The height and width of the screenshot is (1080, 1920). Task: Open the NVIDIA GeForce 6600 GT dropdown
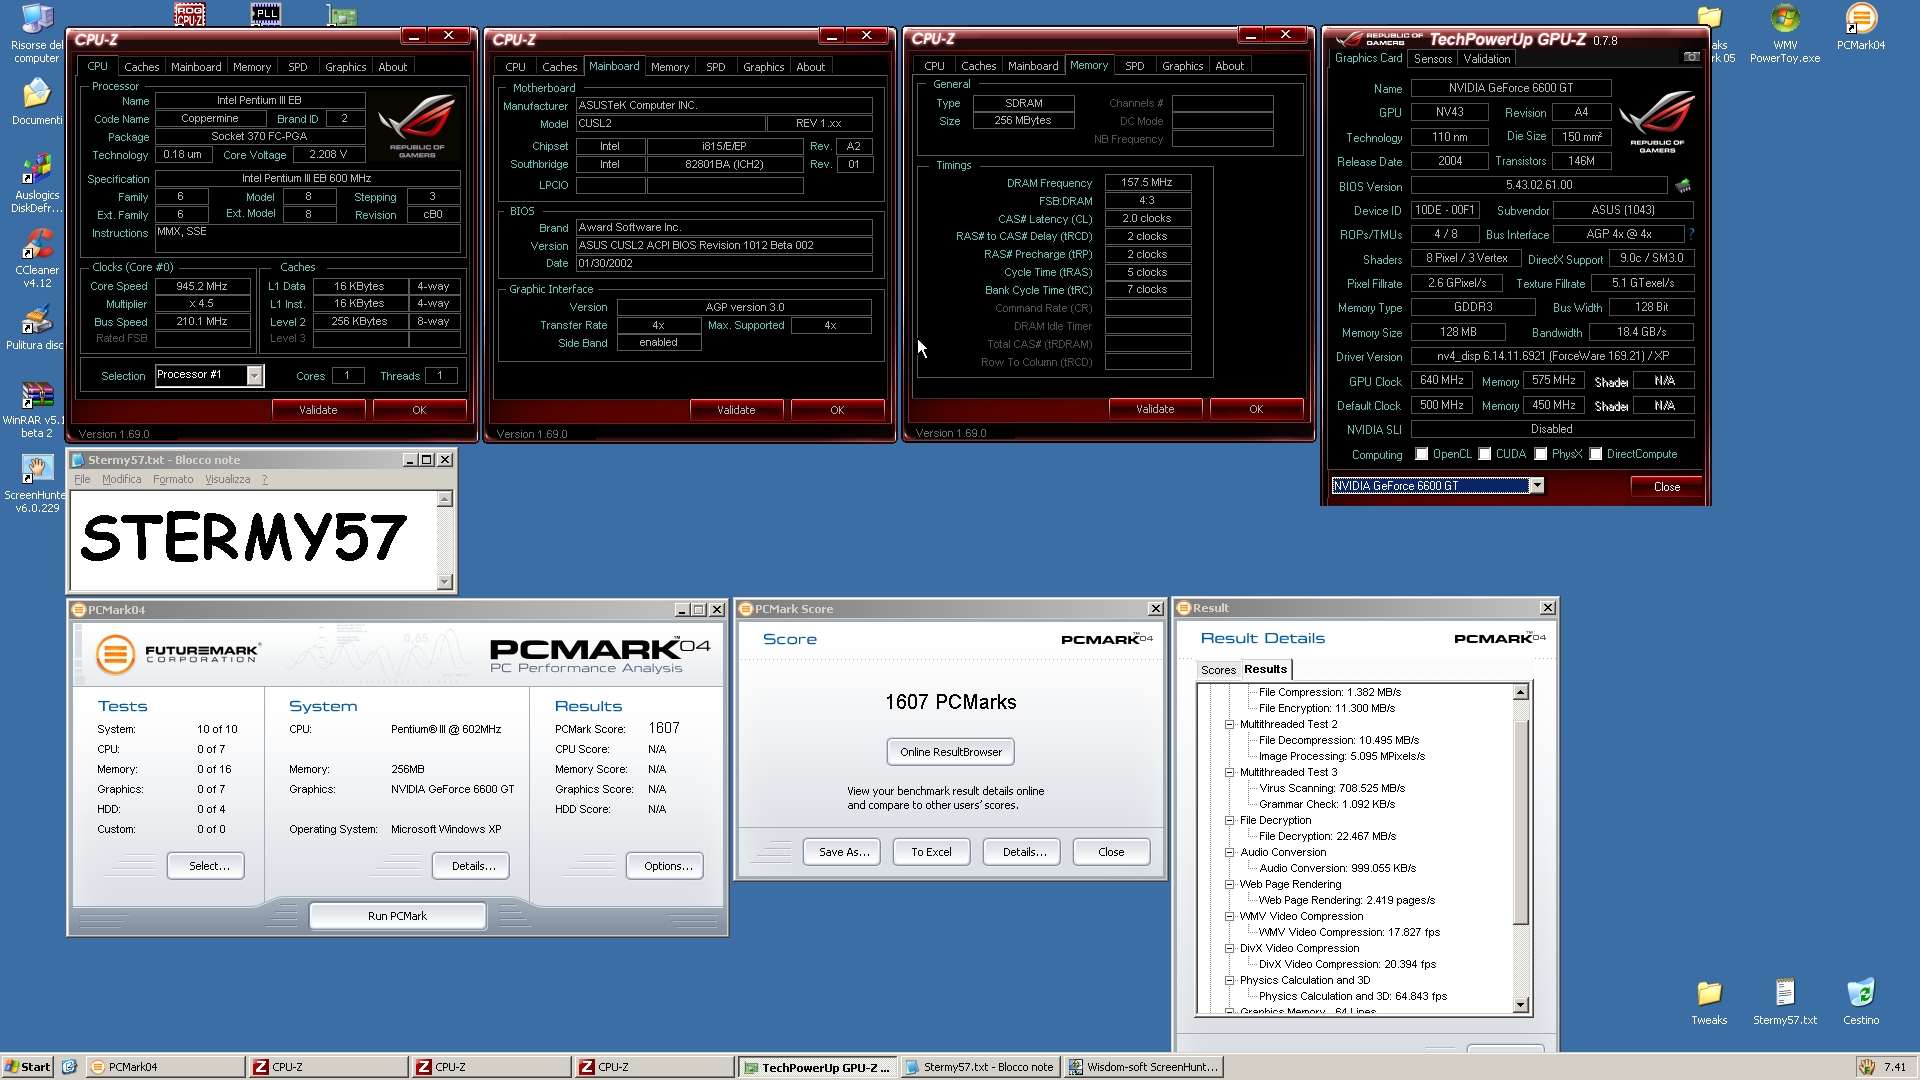1537,486
